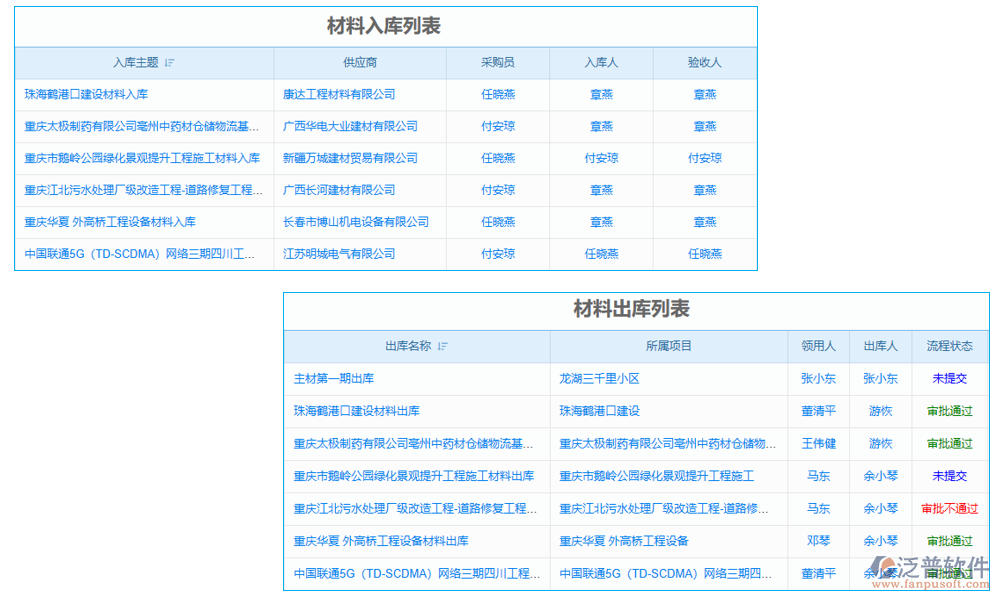
Task: Open 游恢 in the 出库人 column
Action: coord(880,411)
